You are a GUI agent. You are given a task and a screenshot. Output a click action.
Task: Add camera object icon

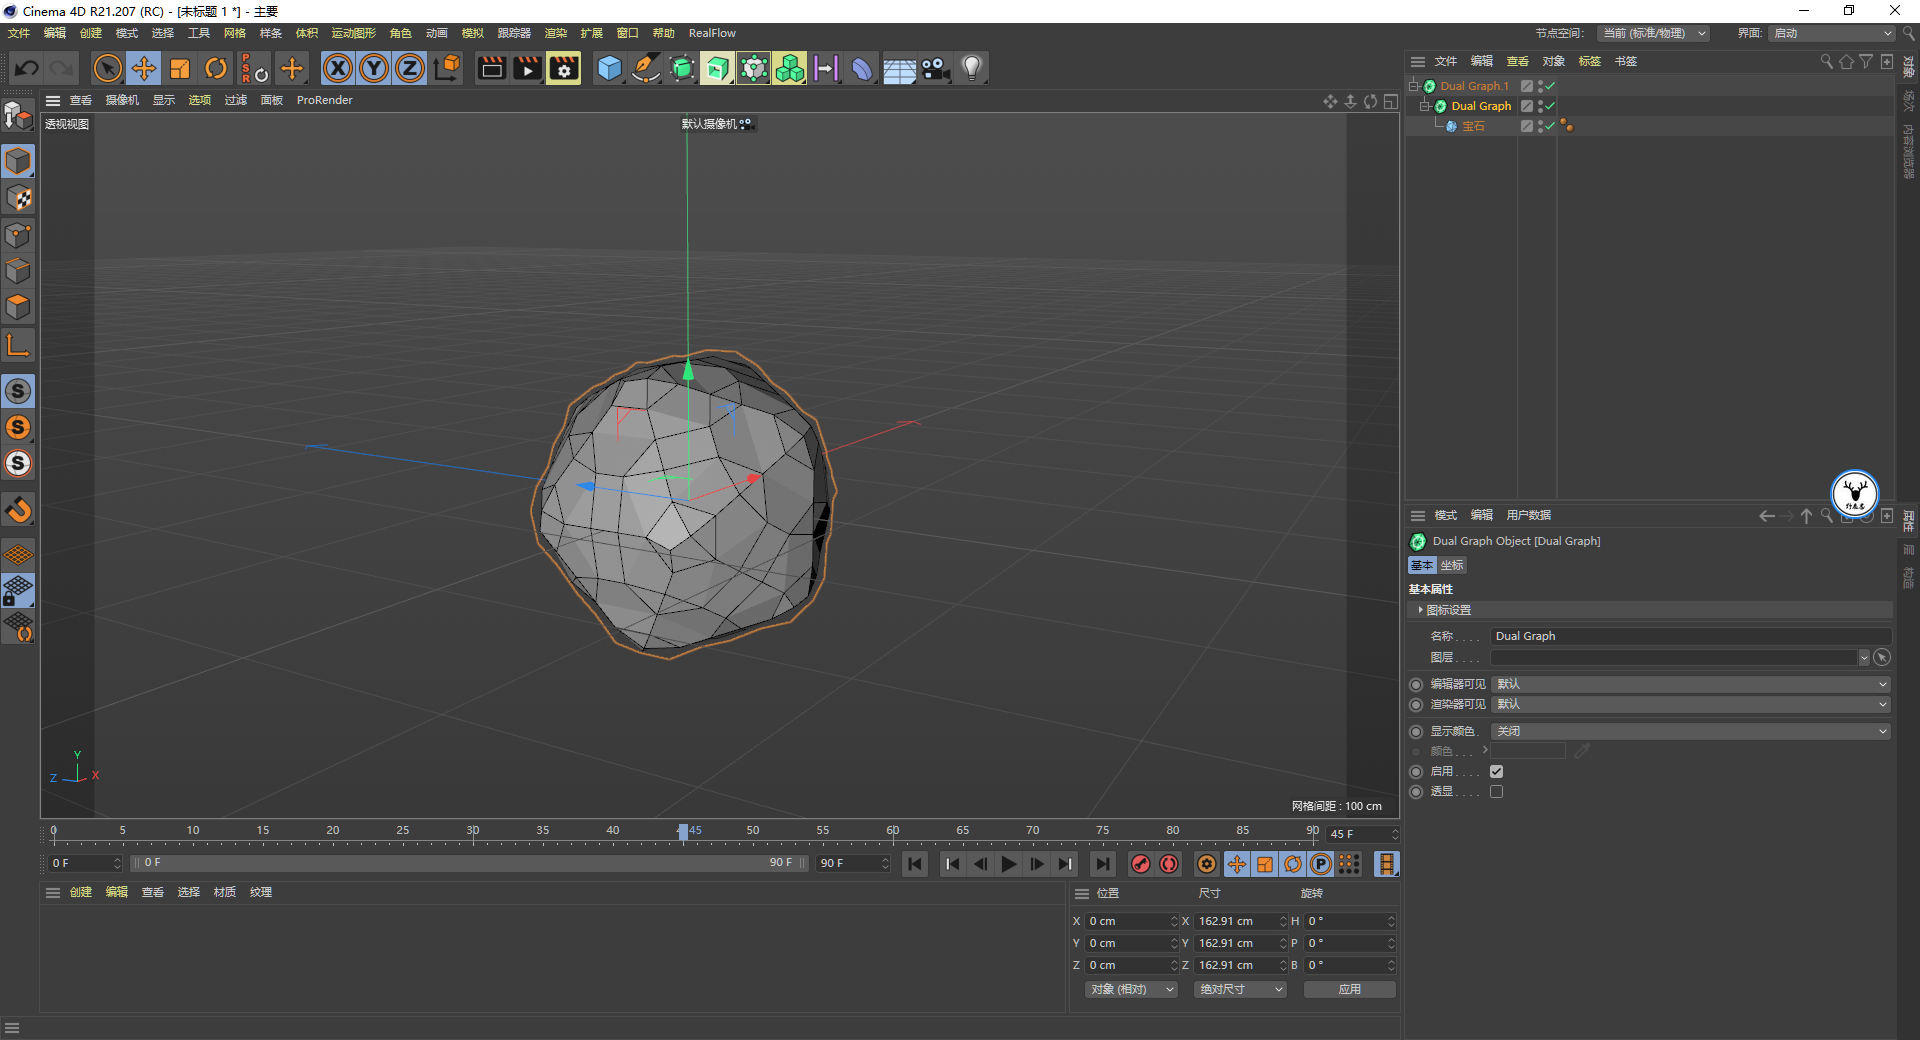[936, 68]
